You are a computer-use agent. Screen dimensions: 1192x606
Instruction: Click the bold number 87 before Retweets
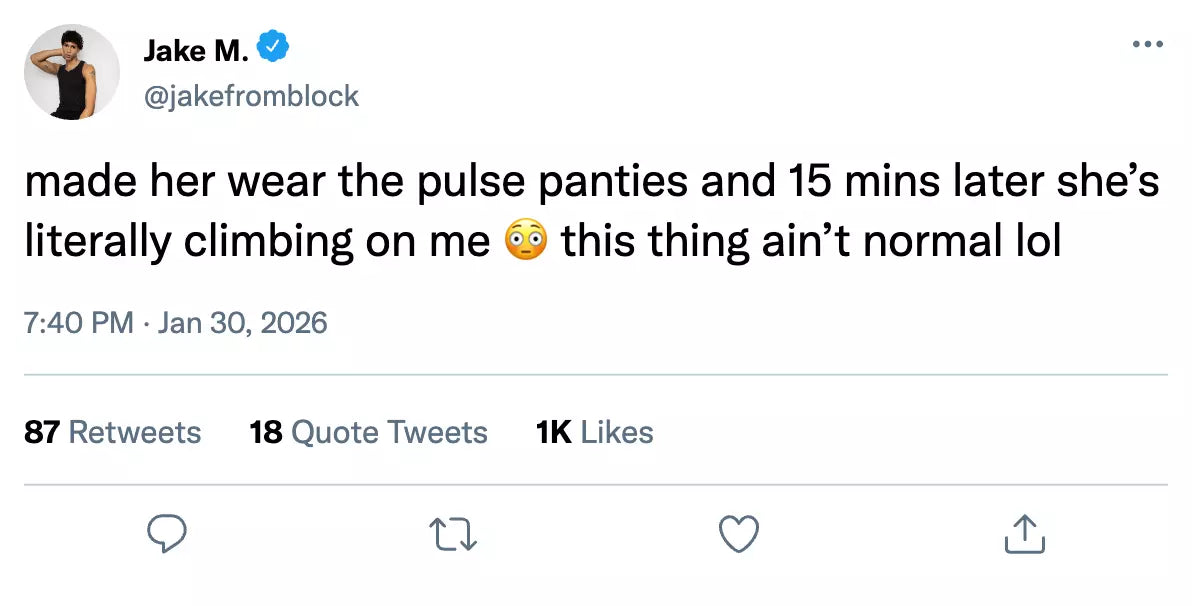pyautogui.click(x=42, y=432)
